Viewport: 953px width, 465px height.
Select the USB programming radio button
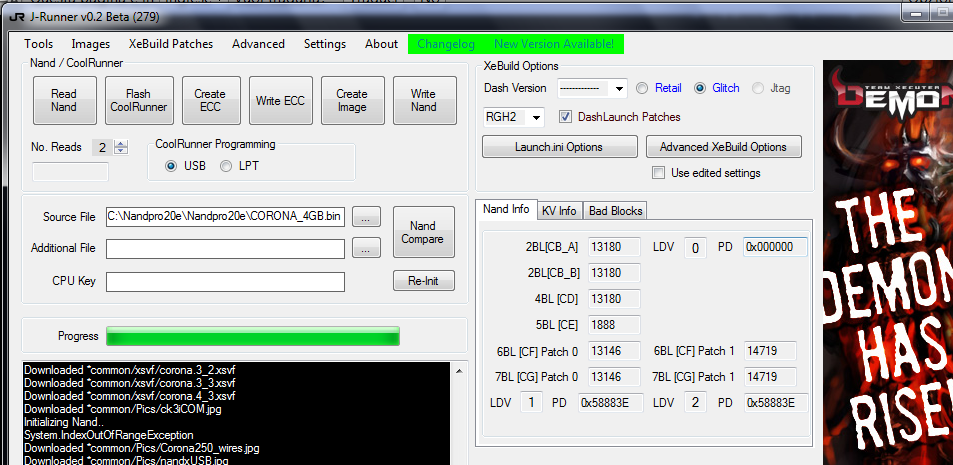(171, 165)
